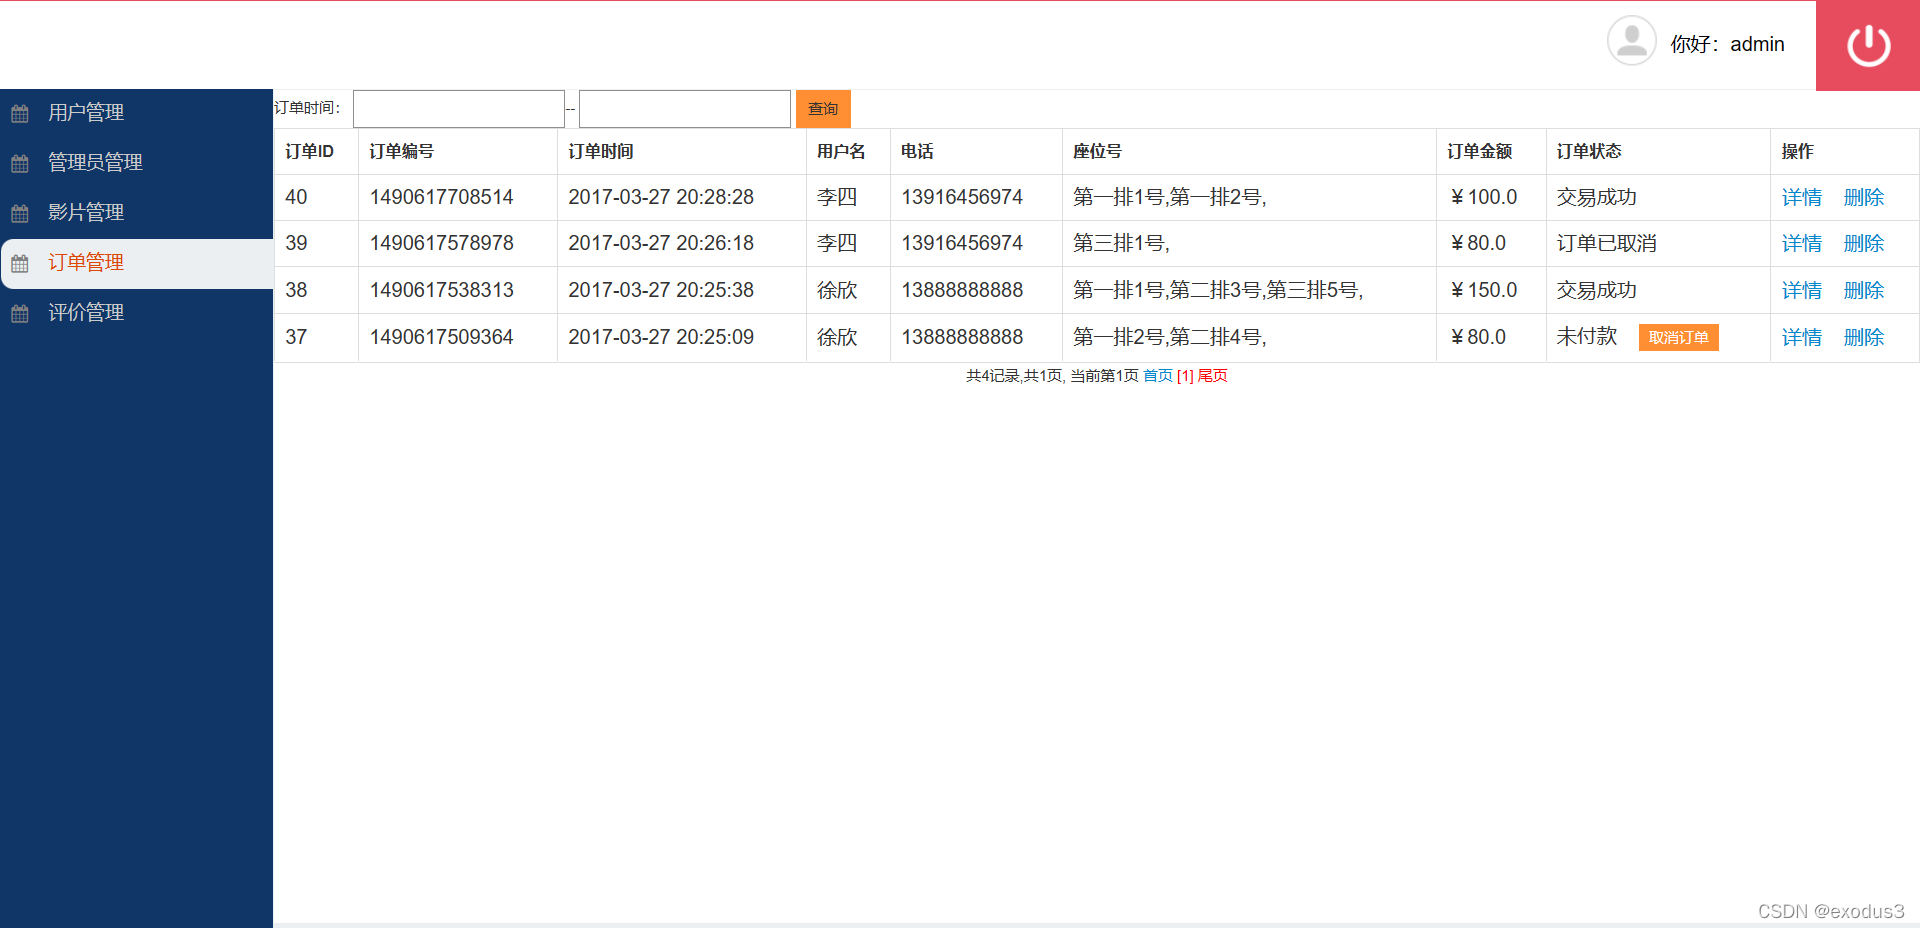Click seat text 第三排1号,

(1121, 244)
